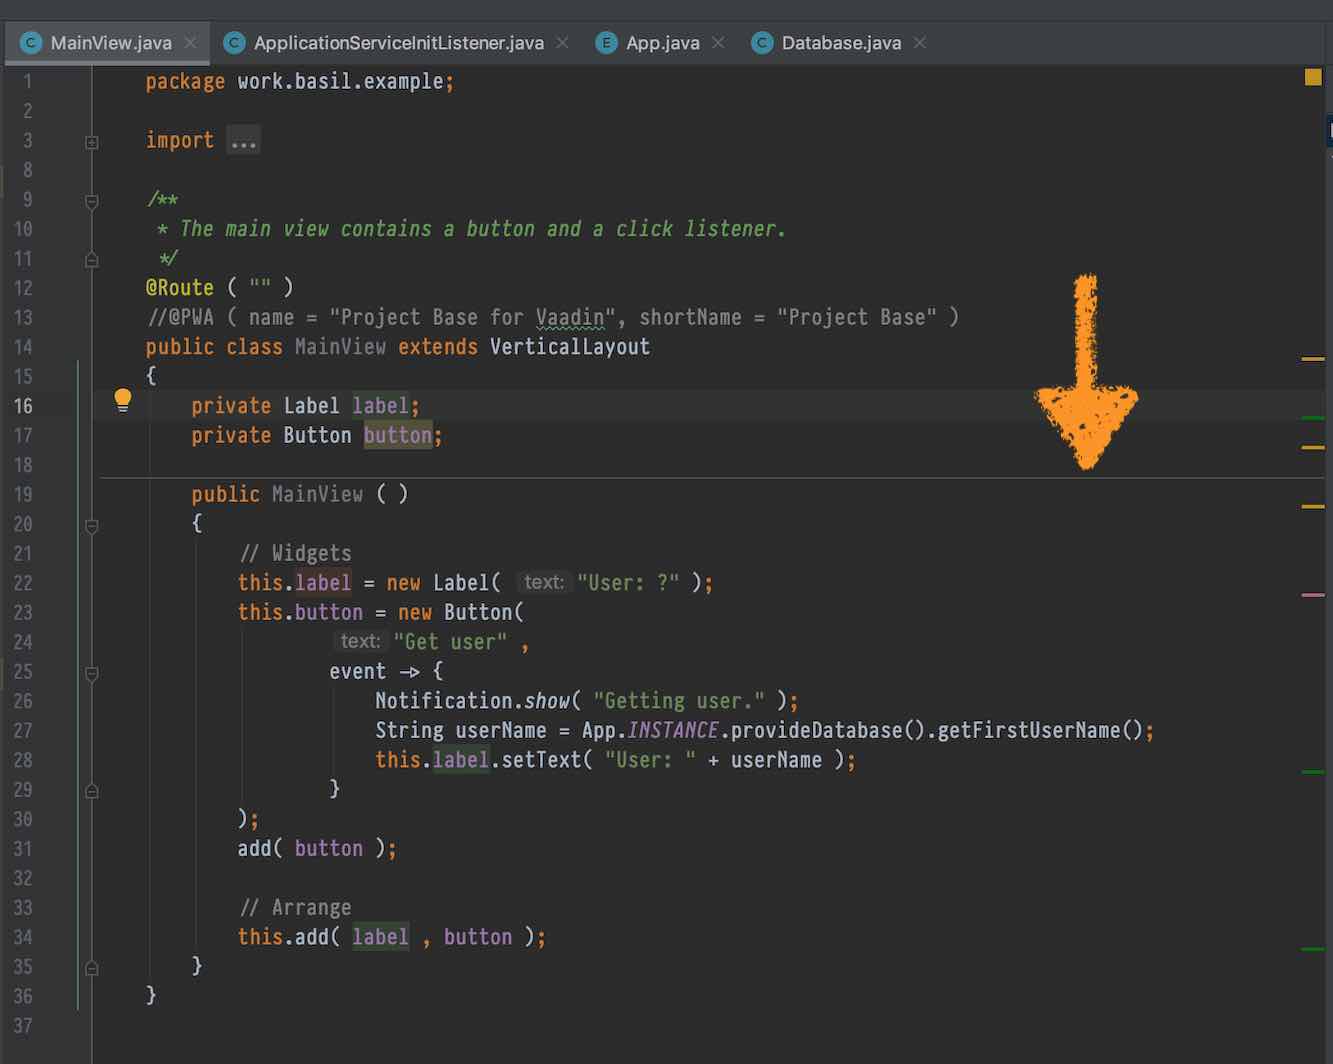Click the orange warning square above the error stripe

pyautogui.click(x=1313, y=74)
